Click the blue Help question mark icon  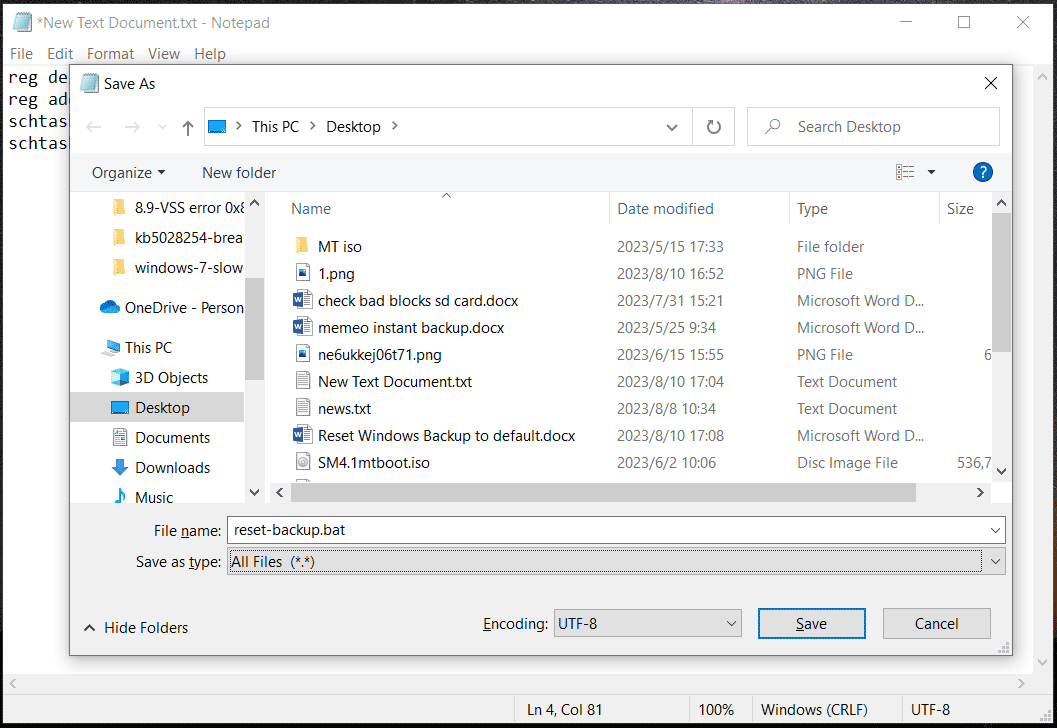982,172
